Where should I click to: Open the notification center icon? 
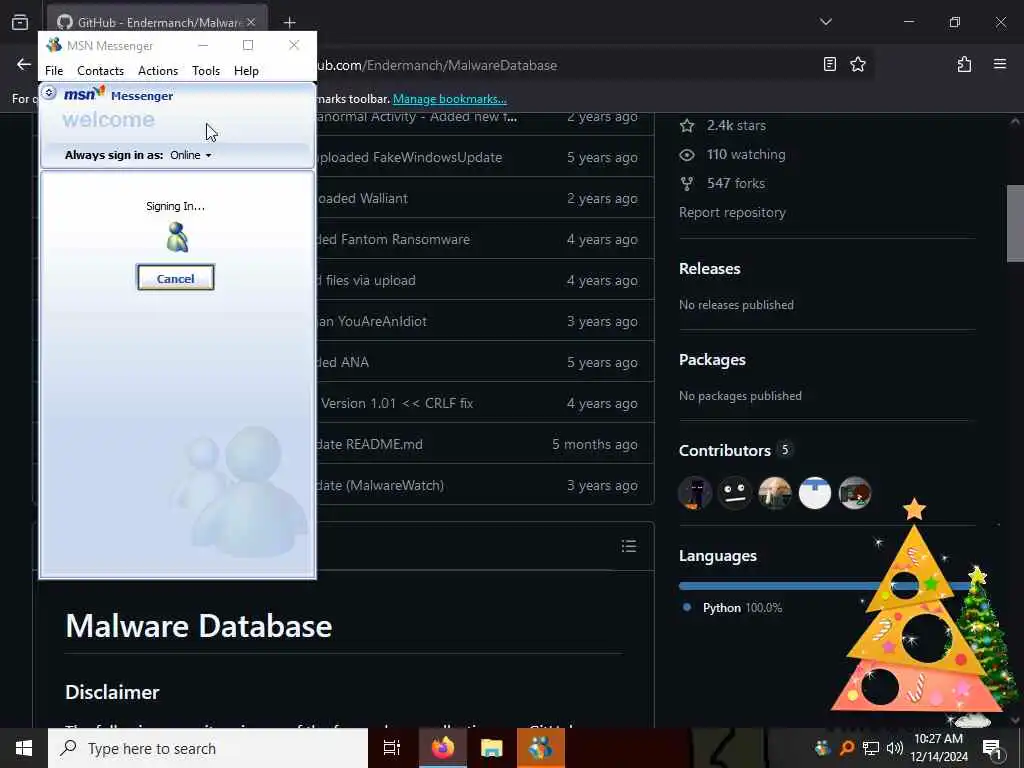click(x=992, y=748)
